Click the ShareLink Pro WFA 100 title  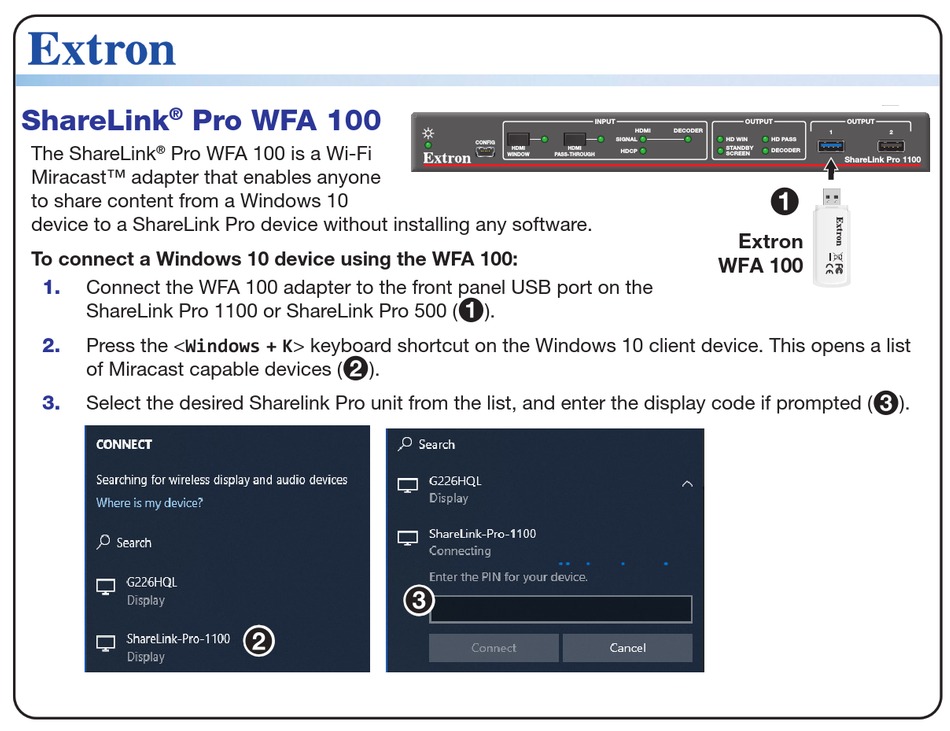pyautogui.click(x=201, y=120)
